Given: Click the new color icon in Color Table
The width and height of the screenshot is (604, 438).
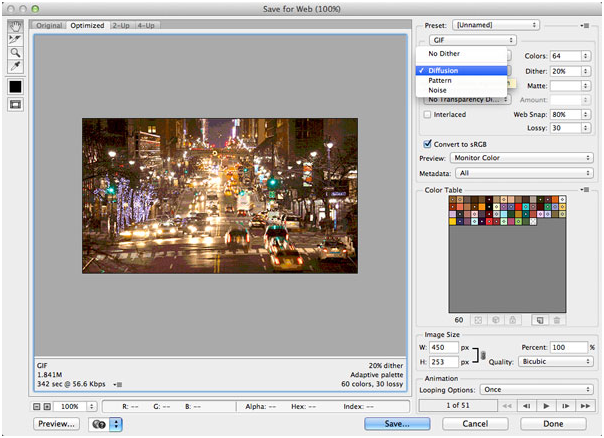Looking at the screenshot, I should [x=538, y=318].
